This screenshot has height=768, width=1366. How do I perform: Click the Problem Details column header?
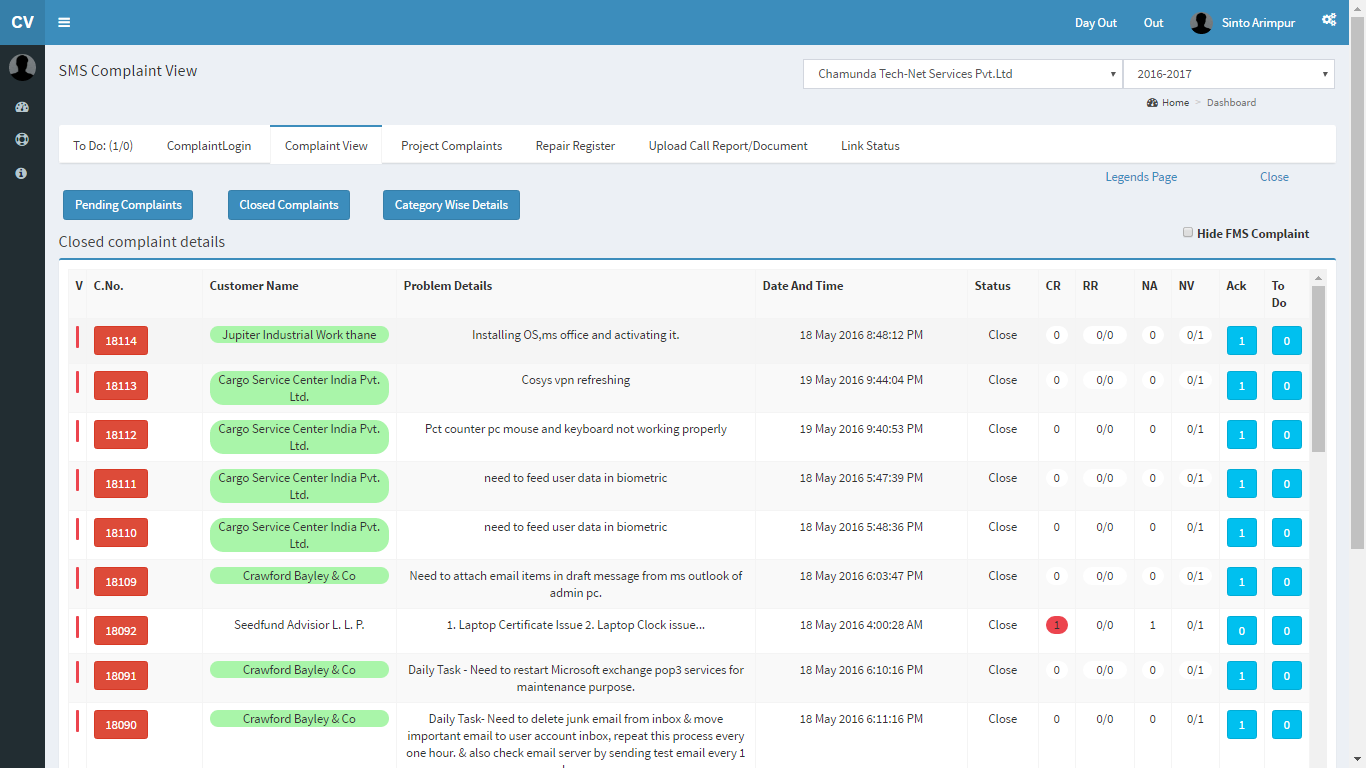448,286
